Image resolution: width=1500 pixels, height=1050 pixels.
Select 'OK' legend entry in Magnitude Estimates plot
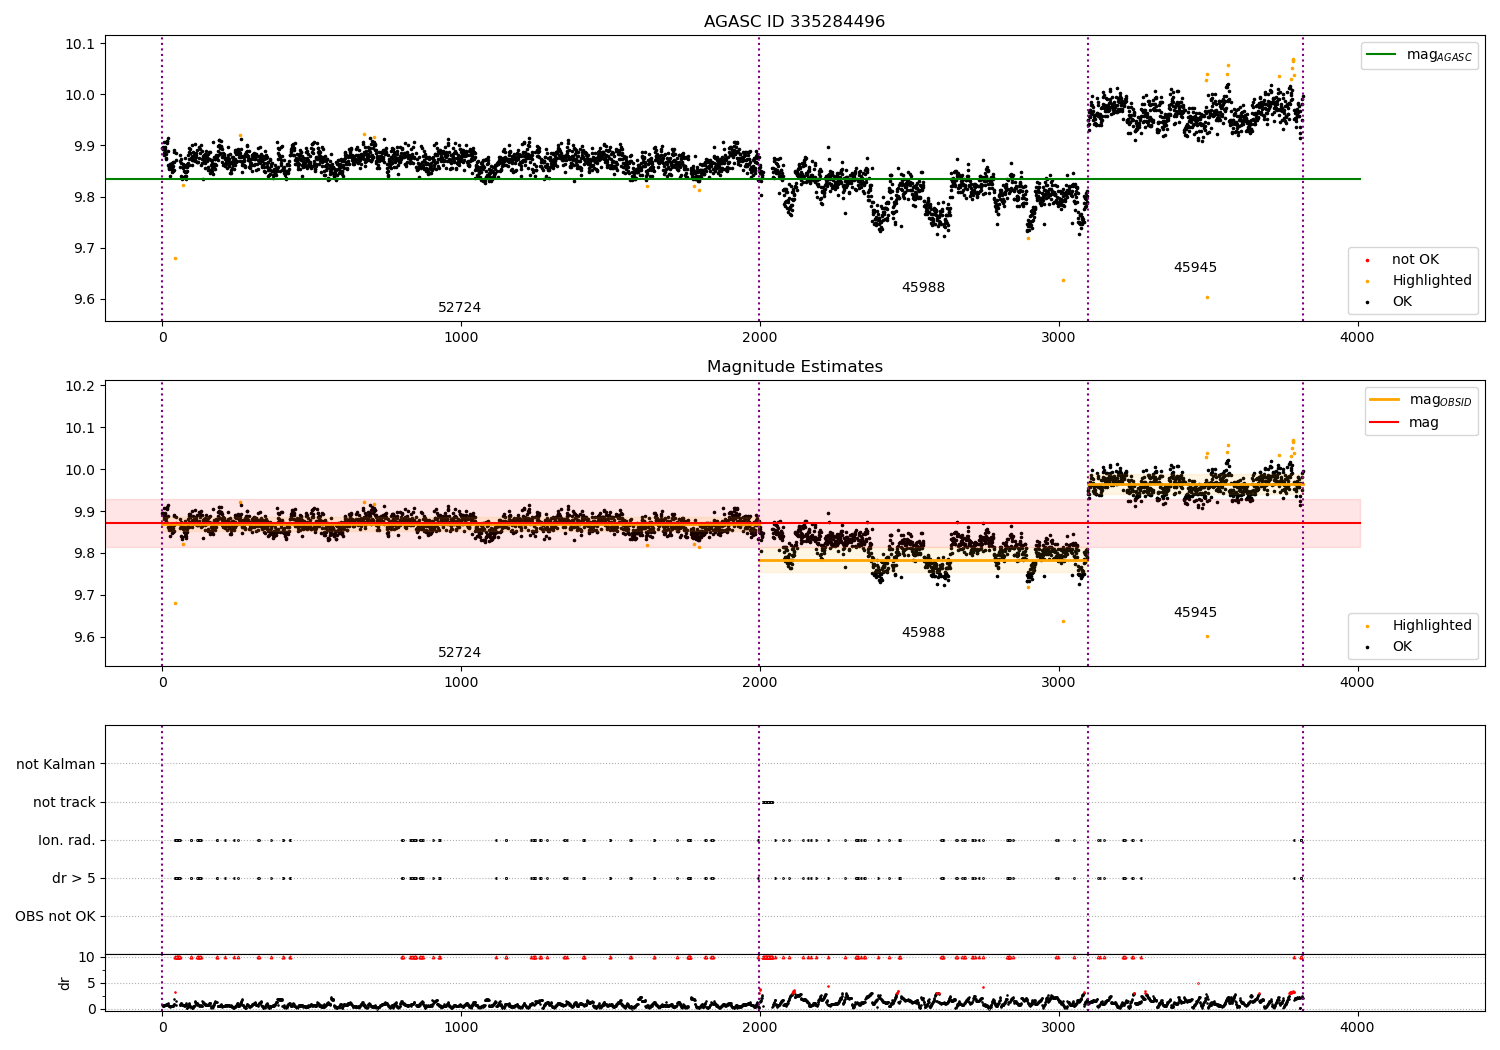point(1402,647)
